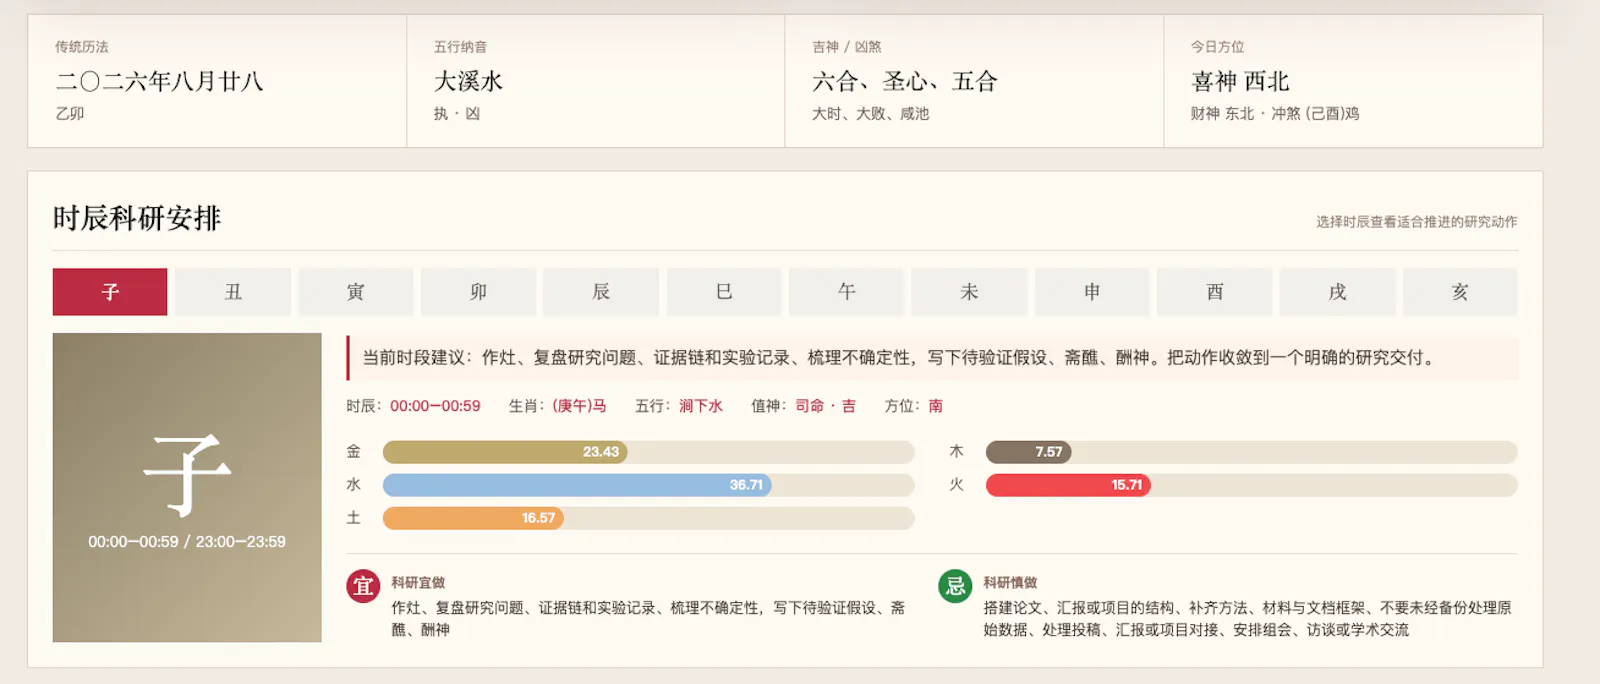
Task: Click the large 子 hour card
Action: click(x=187, y=487)
